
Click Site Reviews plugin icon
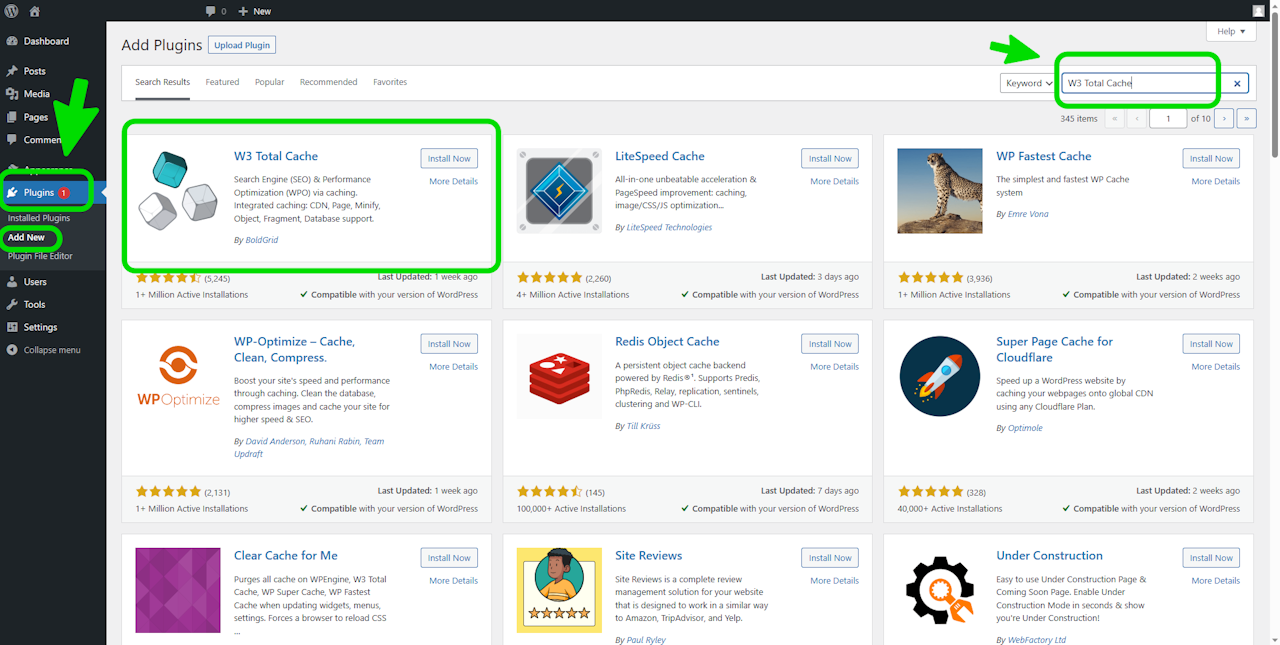point(559,590)
